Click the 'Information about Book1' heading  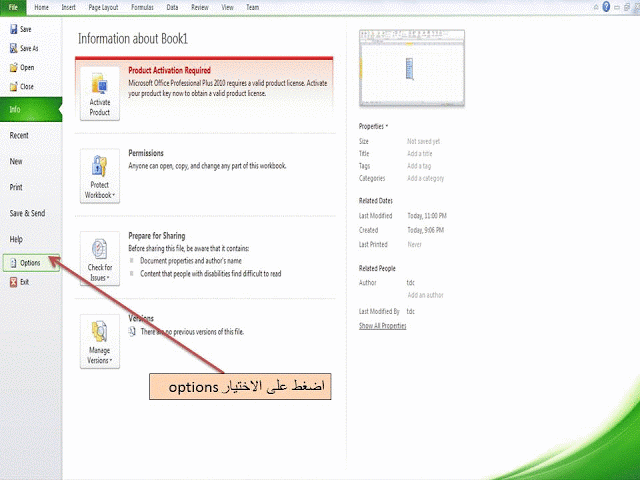(x=133, y=39)
